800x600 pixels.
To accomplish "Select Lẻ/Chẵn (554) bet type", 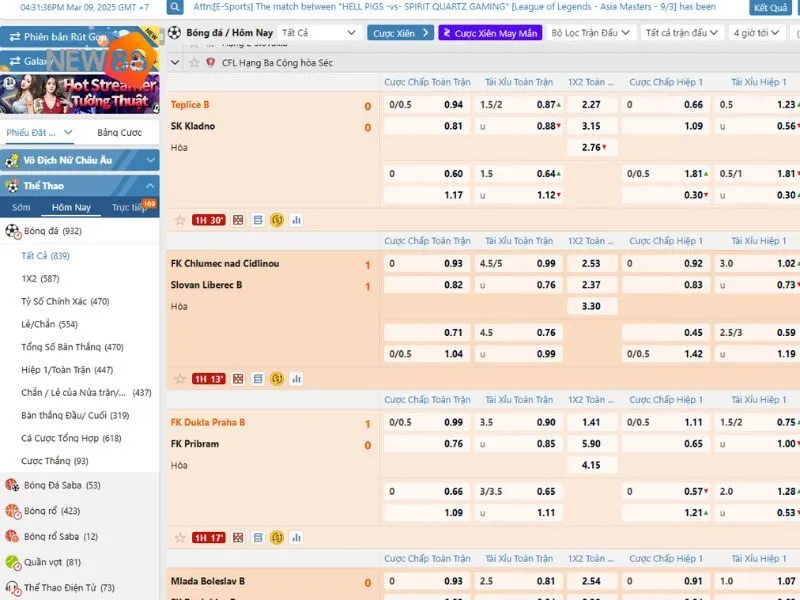I will 49,324.
